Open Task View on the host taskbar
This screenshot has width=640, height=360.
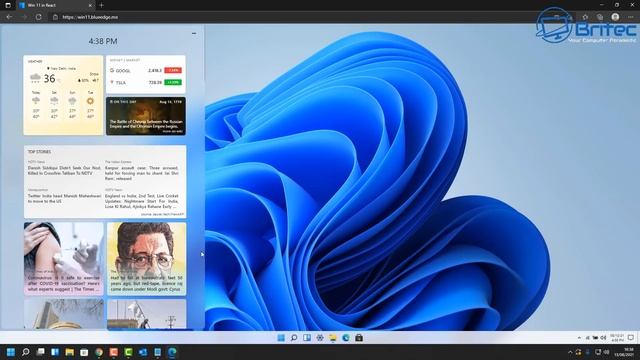(40, 352)
